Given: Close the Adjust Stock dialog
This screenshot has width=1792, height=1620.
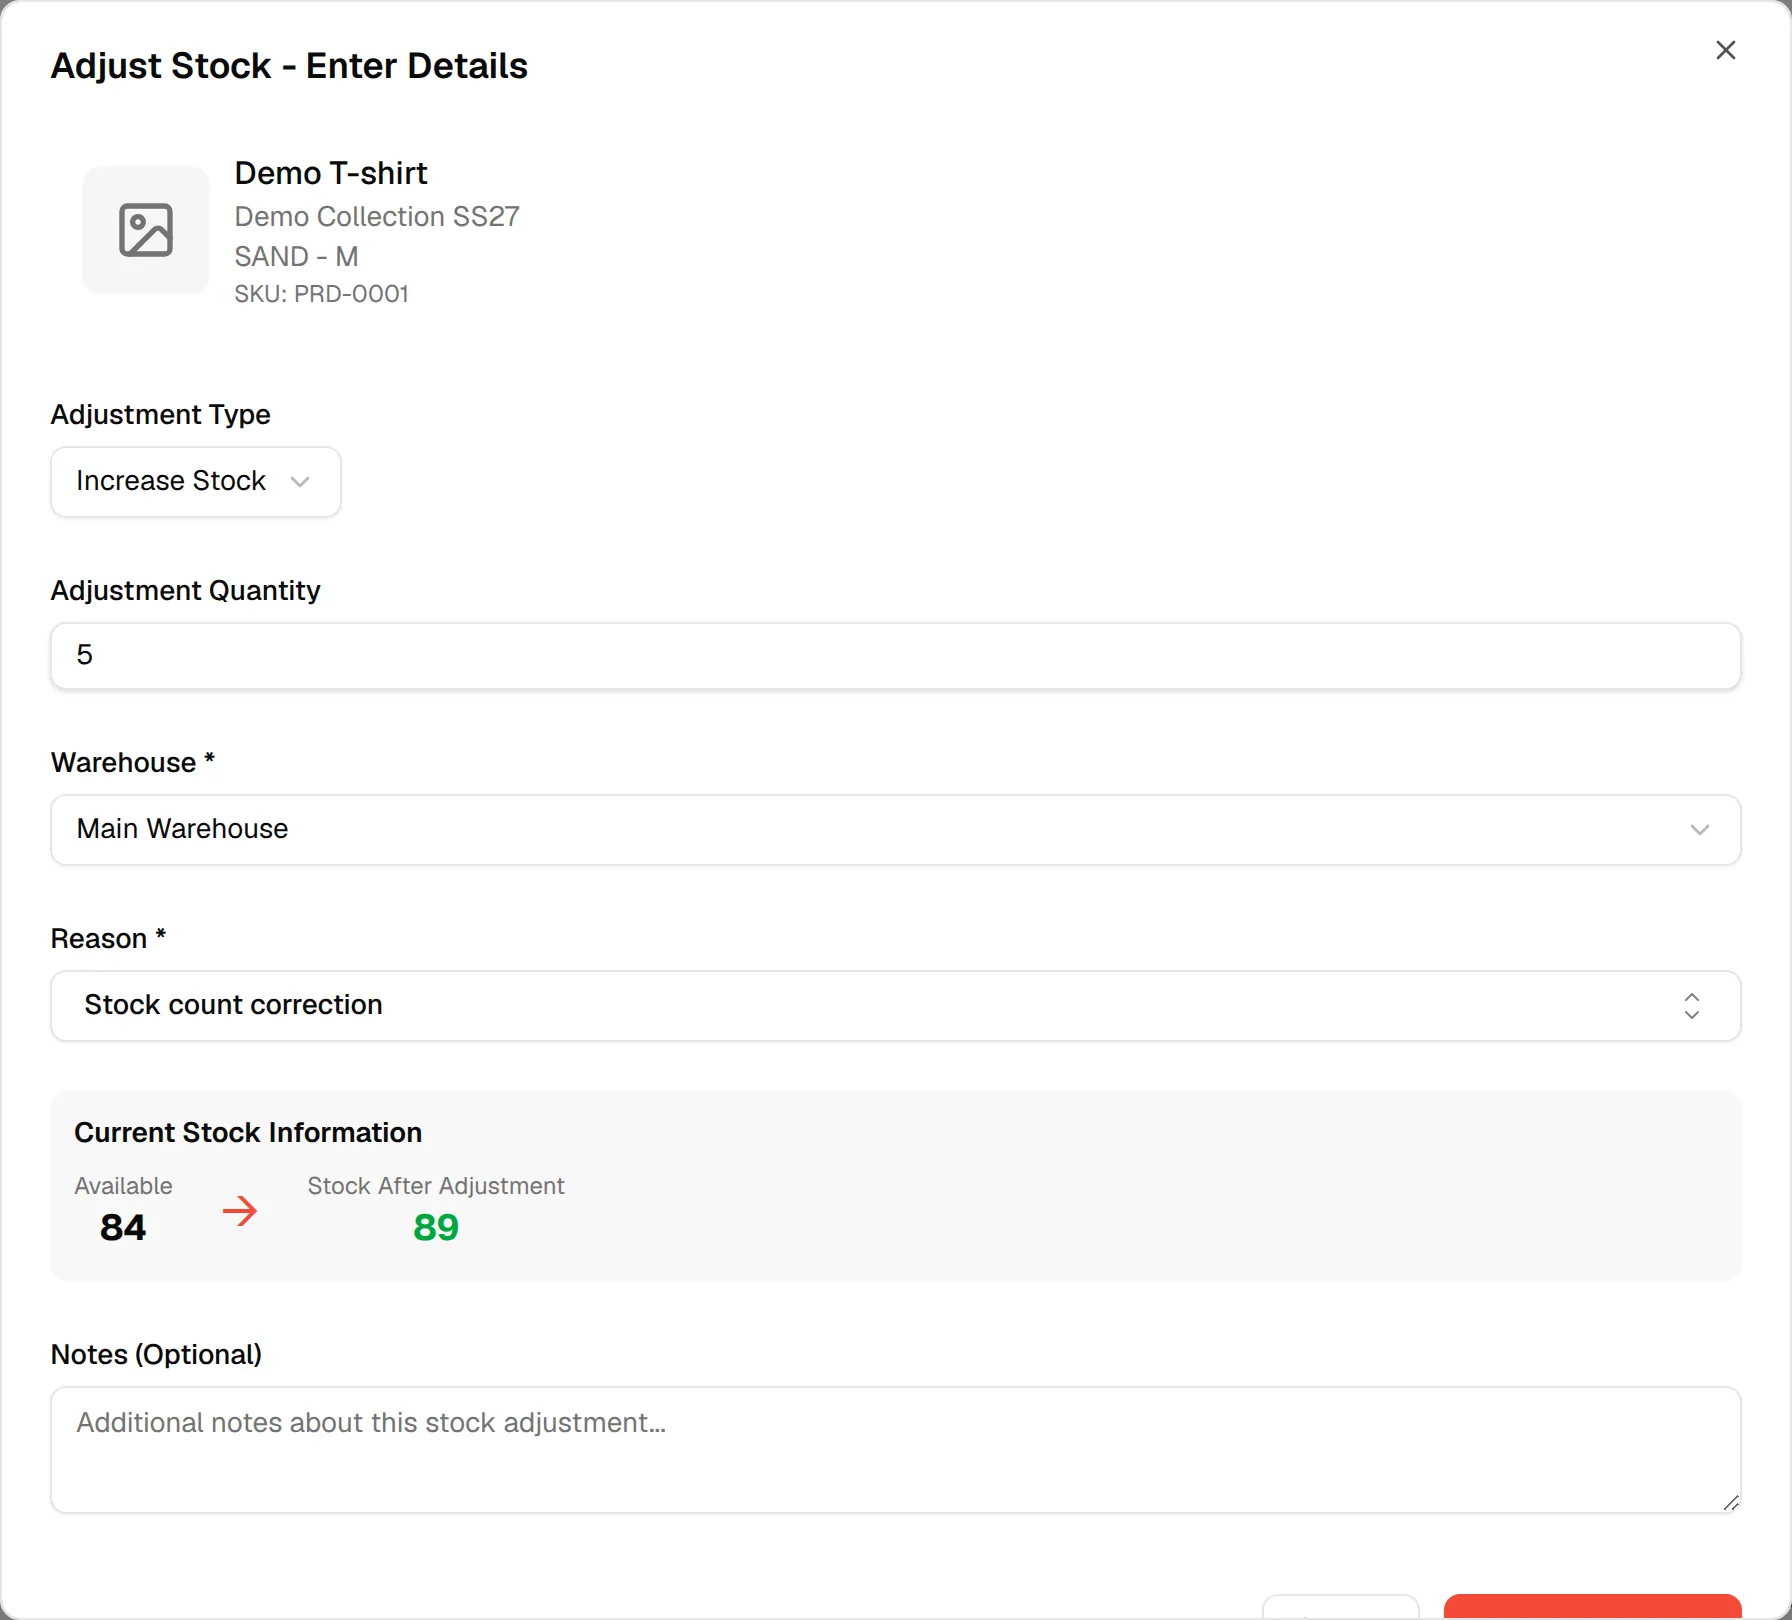Looking at the screenshot, I should coord(1725,50).
